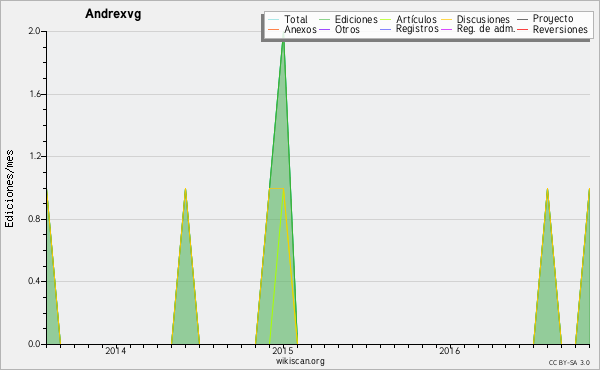Screen dimensions: 600x370
Task: Click the 1.6 y-axis value
Action: pos(34,94)
